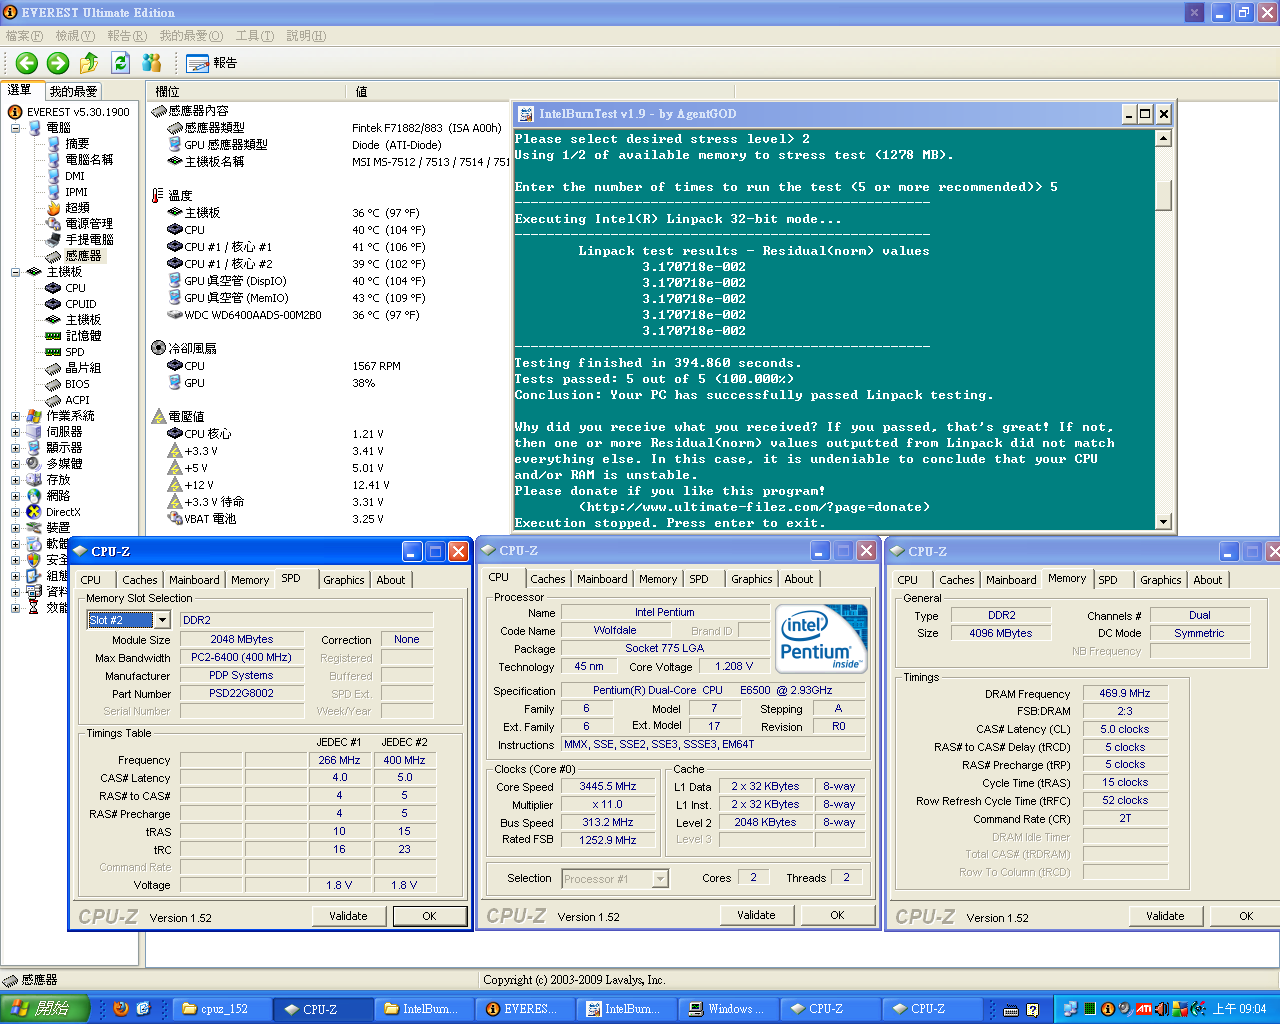Expand the 顯示器 tree node

tap(15, 448)
